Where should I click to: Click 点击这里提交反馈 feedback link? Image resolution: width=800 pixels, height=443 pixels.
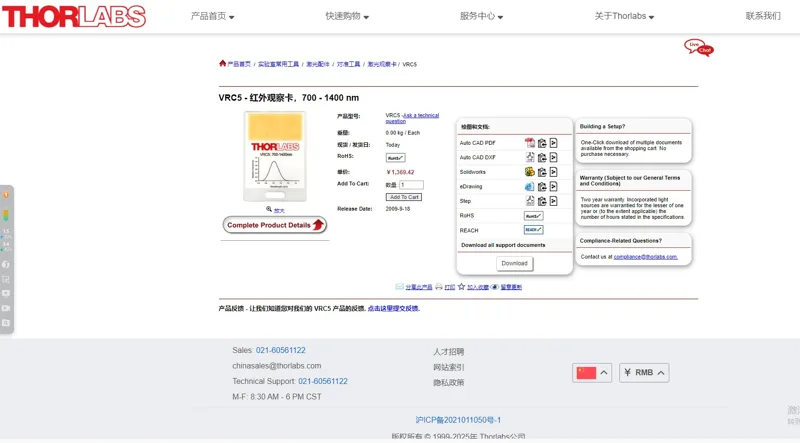(x=393, y=308)
